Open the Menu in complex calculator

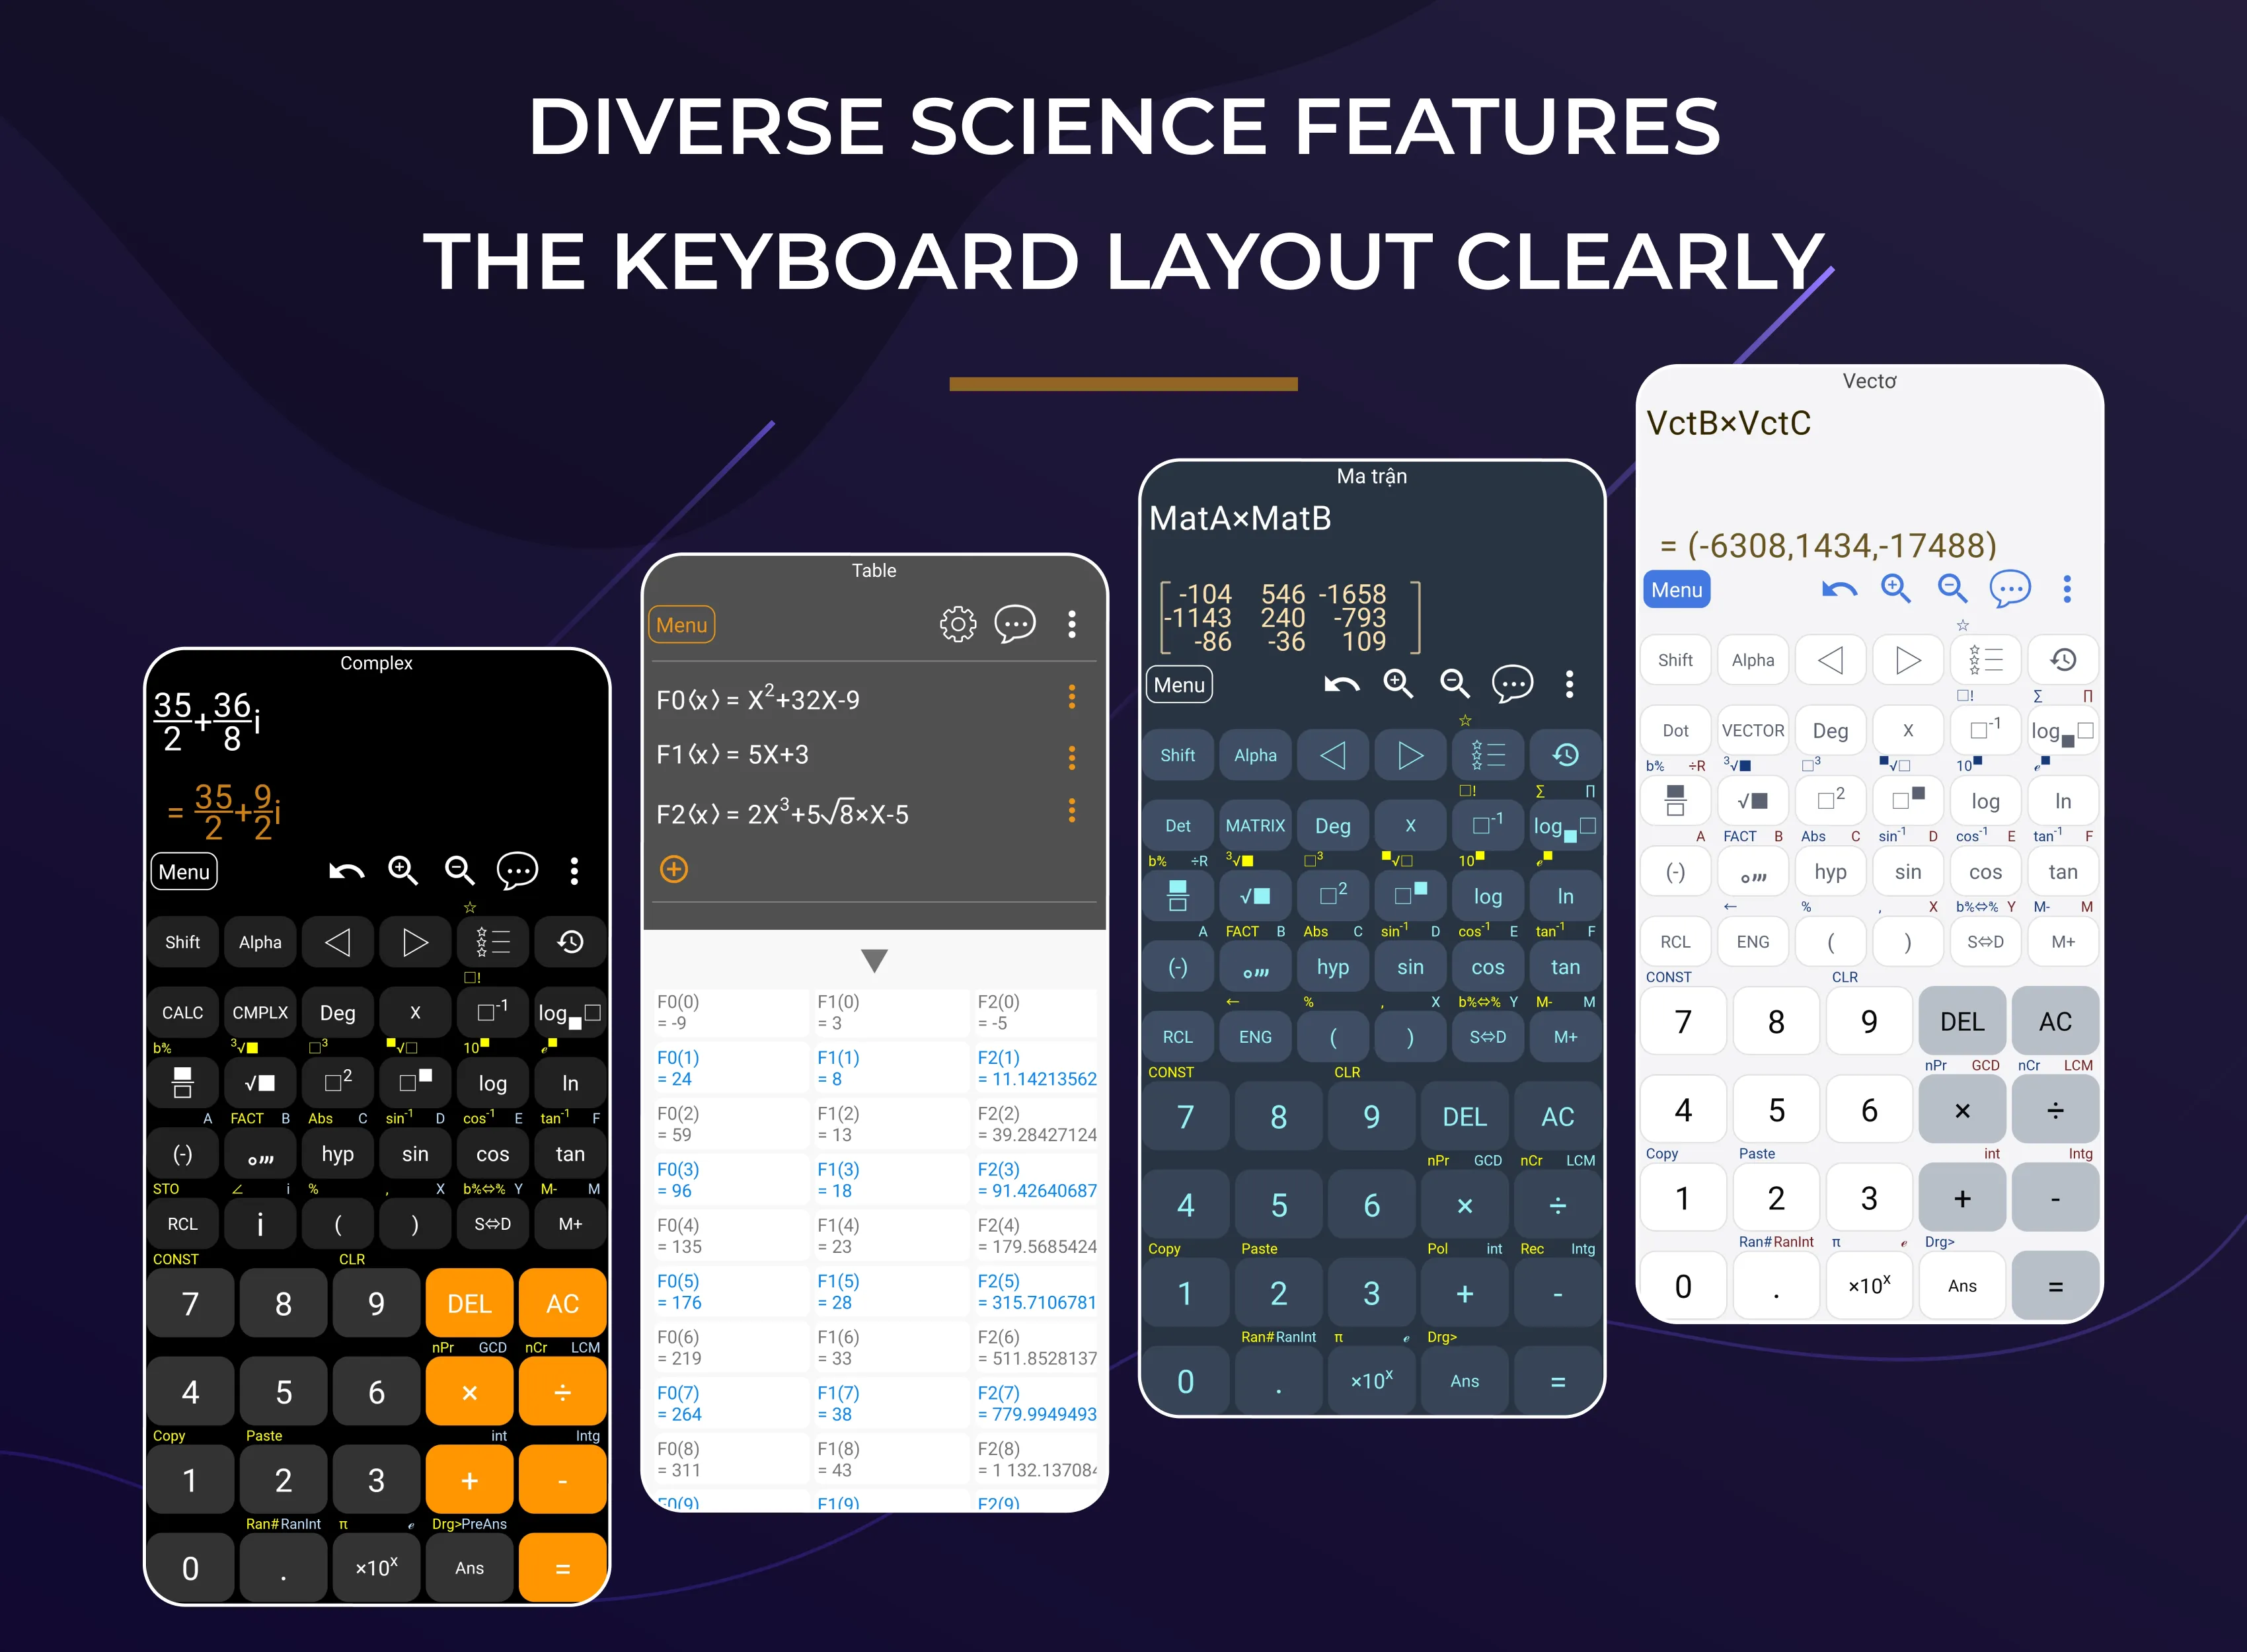click(x=185, y=870)
